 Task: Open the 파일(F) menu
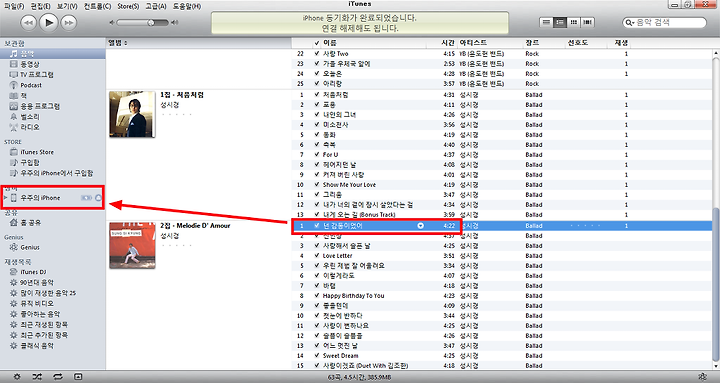14,6
